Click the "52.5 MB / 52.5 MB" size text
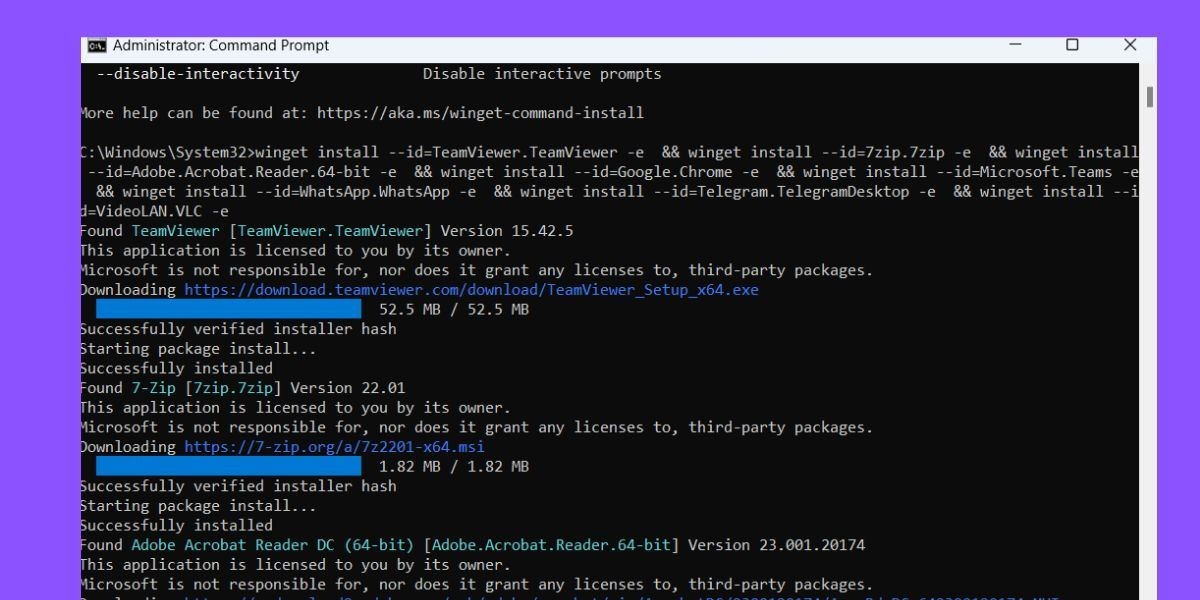Viewport: 1200px width, 600px height. pyautogui.click(x=454, y=309)
